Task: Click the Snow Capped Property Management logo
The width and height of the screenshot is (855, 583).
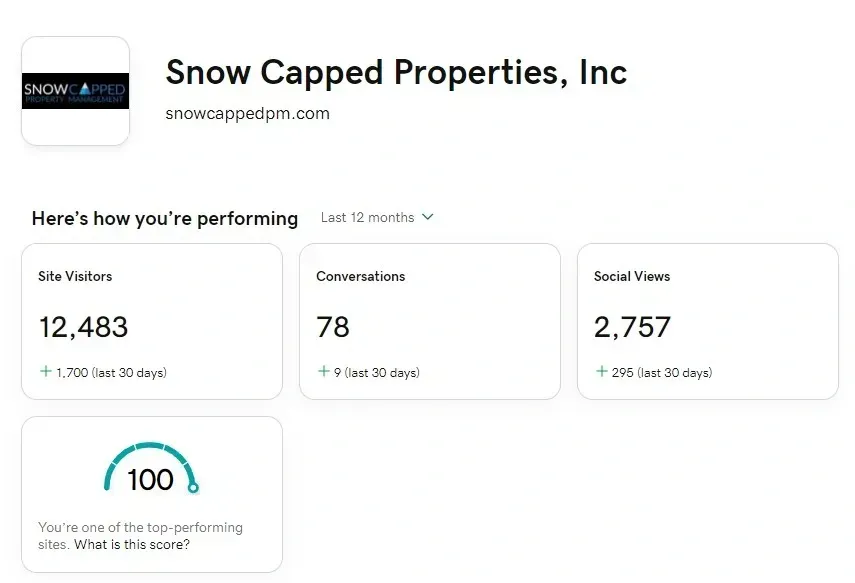Action: tap(75, 91)
